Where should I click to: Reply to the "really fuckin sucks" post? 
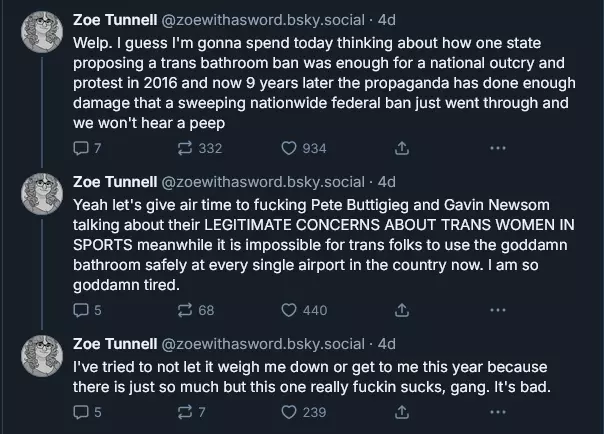[82, 411]
